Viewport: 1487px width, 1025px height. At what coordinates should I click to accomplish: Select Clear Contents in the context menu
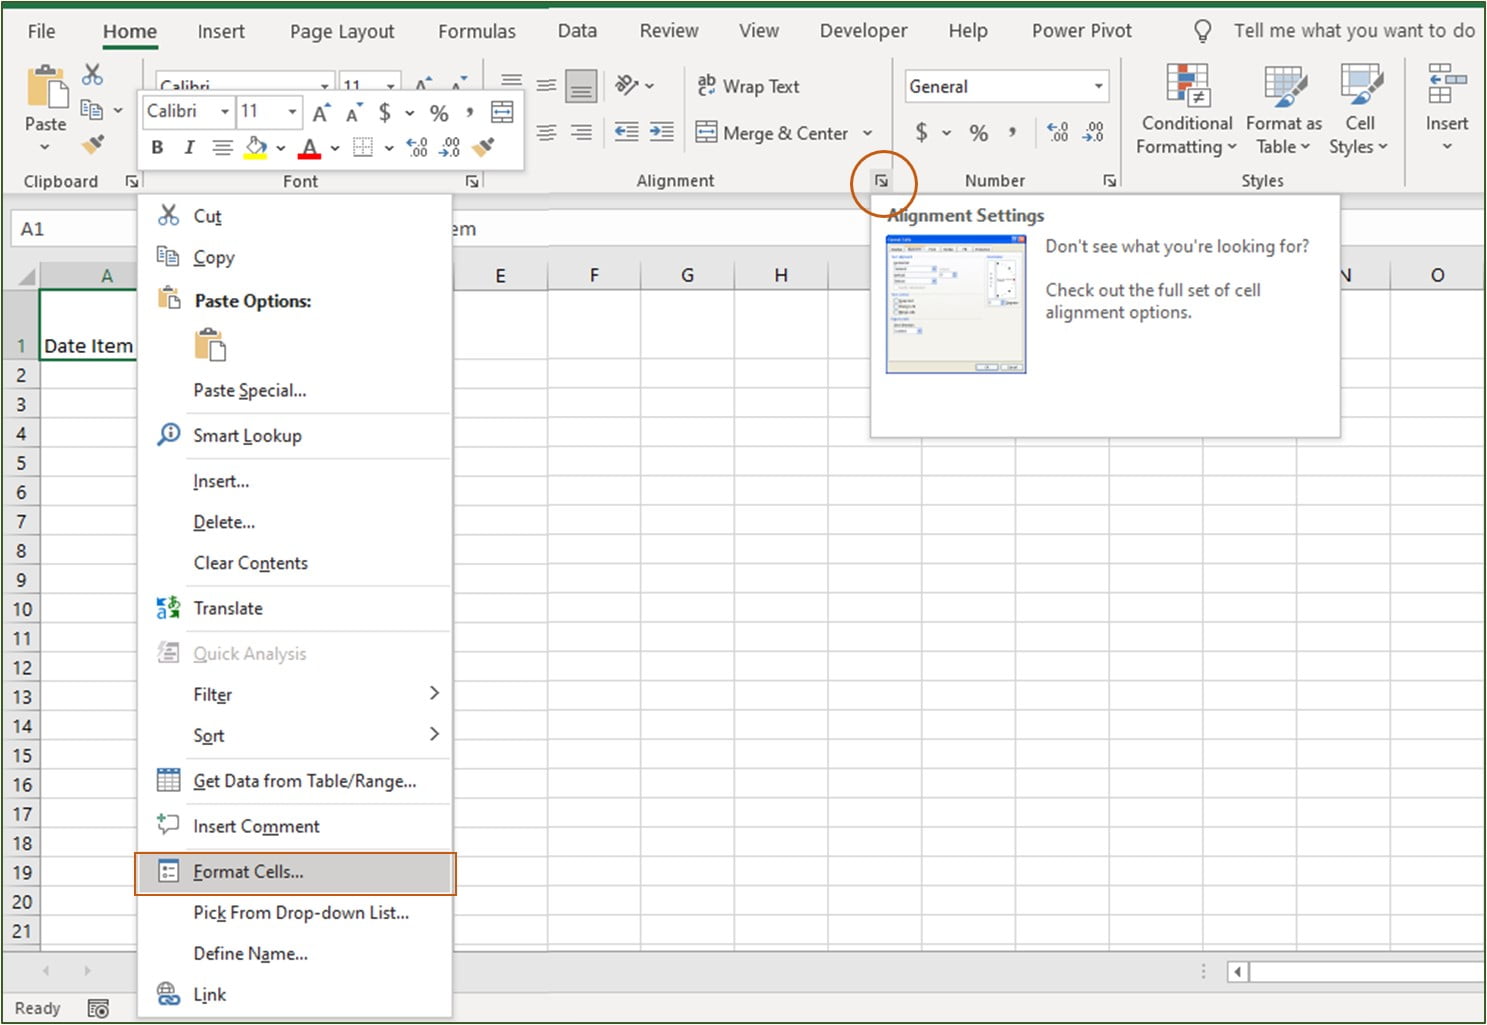250,562
